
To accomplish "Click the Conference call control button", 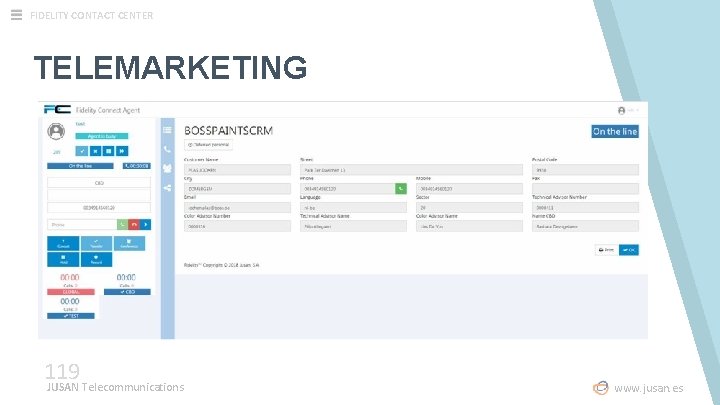I will tap(129, 243).
